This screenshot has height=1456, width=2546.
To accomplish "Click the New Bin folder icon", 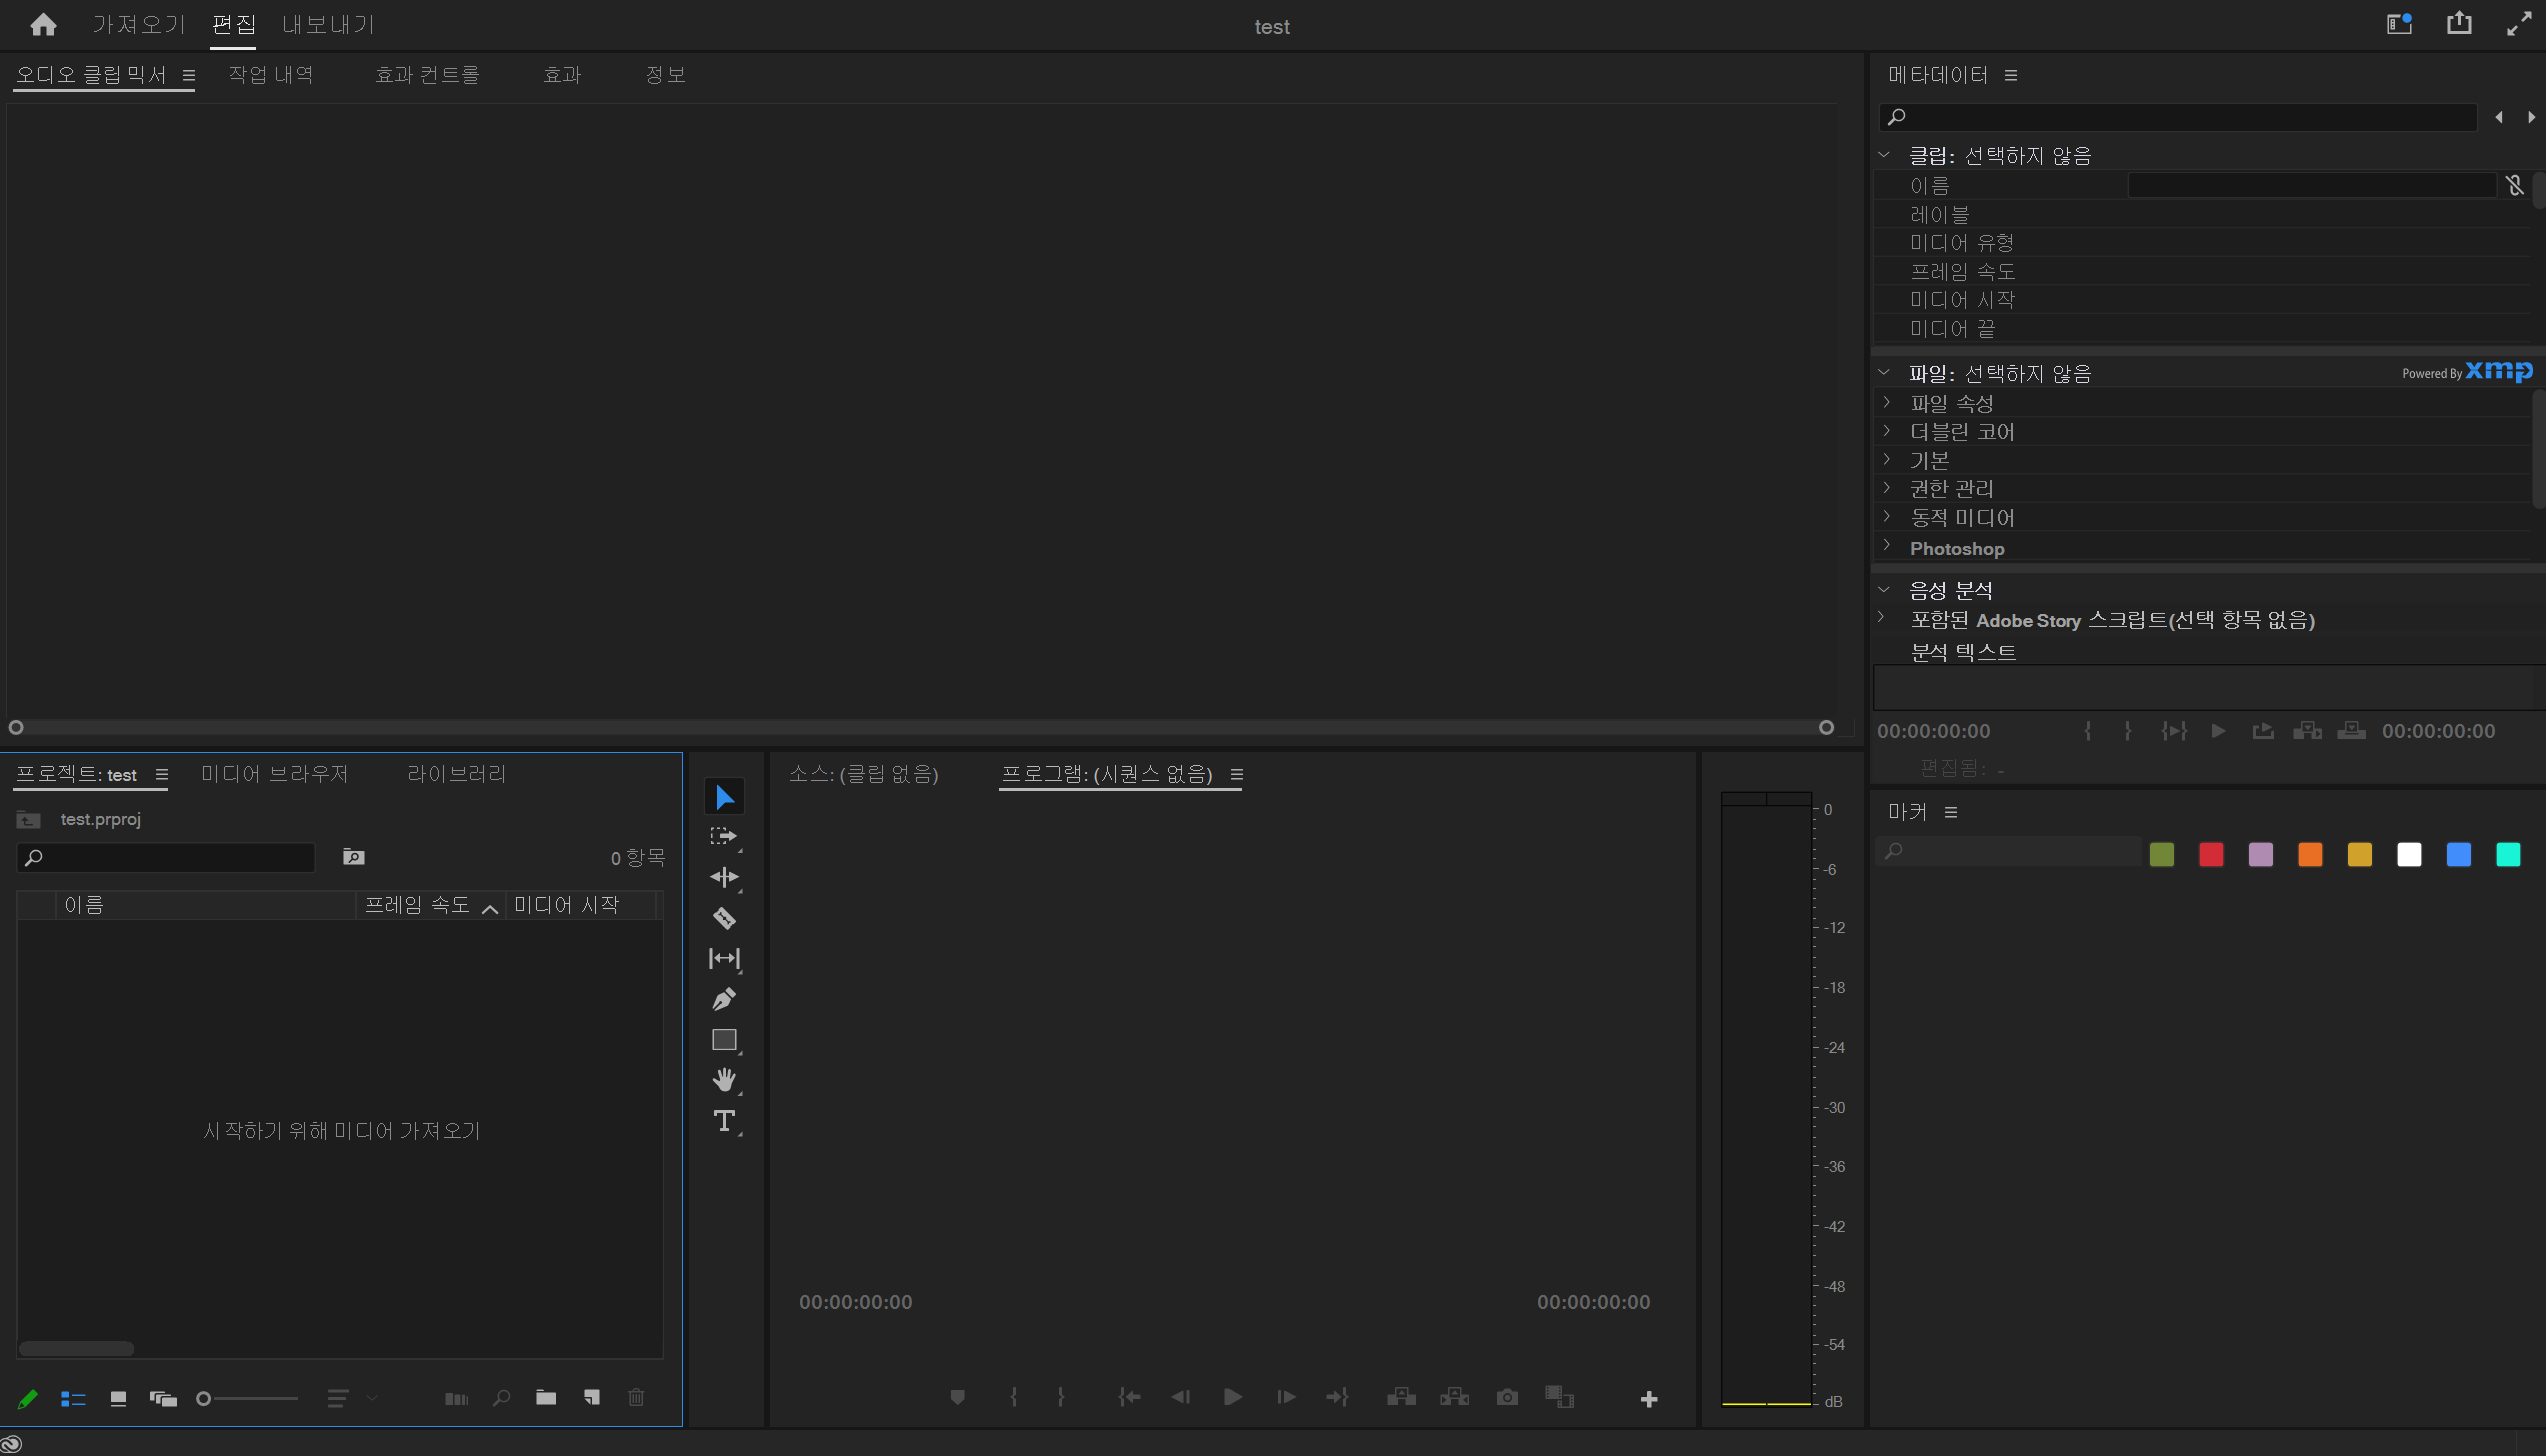I will (546, 1398).
